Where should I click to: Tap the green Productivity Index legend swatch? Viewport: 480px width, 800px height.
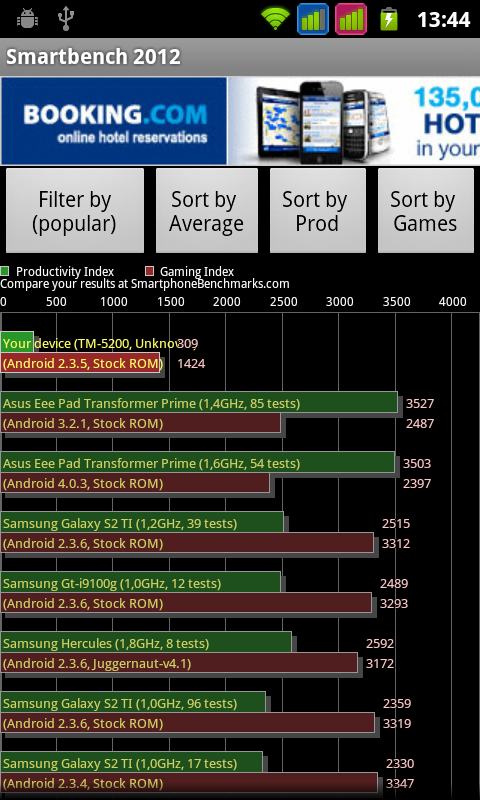pos(5,271)
